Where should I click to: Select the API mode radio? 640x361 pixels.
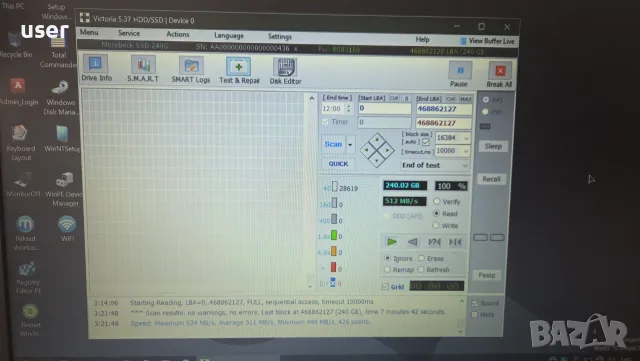click(x=486, y=100)
